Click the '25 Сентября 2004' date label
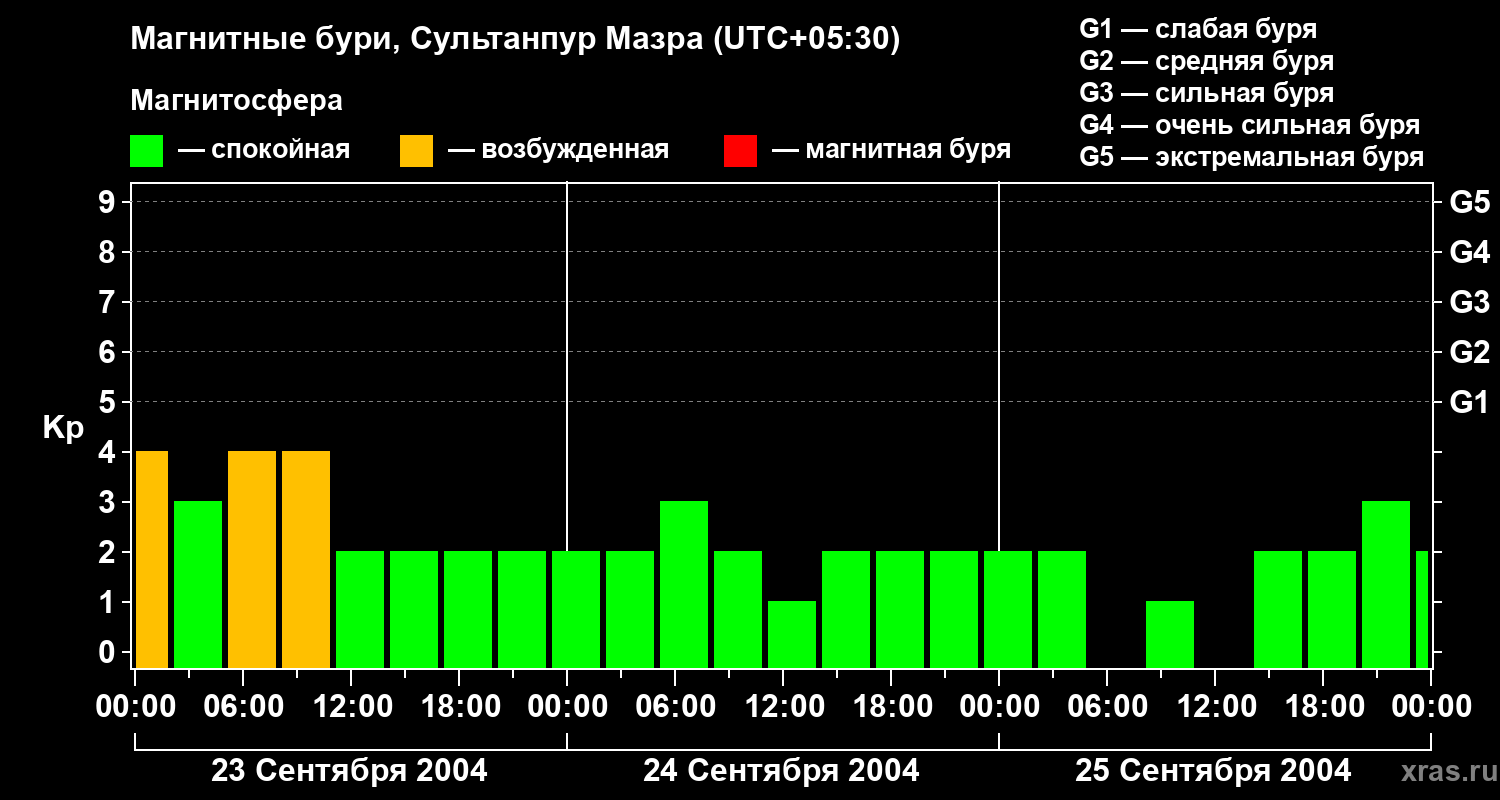Screen dimensions: 1500x800 point(1213,771)
